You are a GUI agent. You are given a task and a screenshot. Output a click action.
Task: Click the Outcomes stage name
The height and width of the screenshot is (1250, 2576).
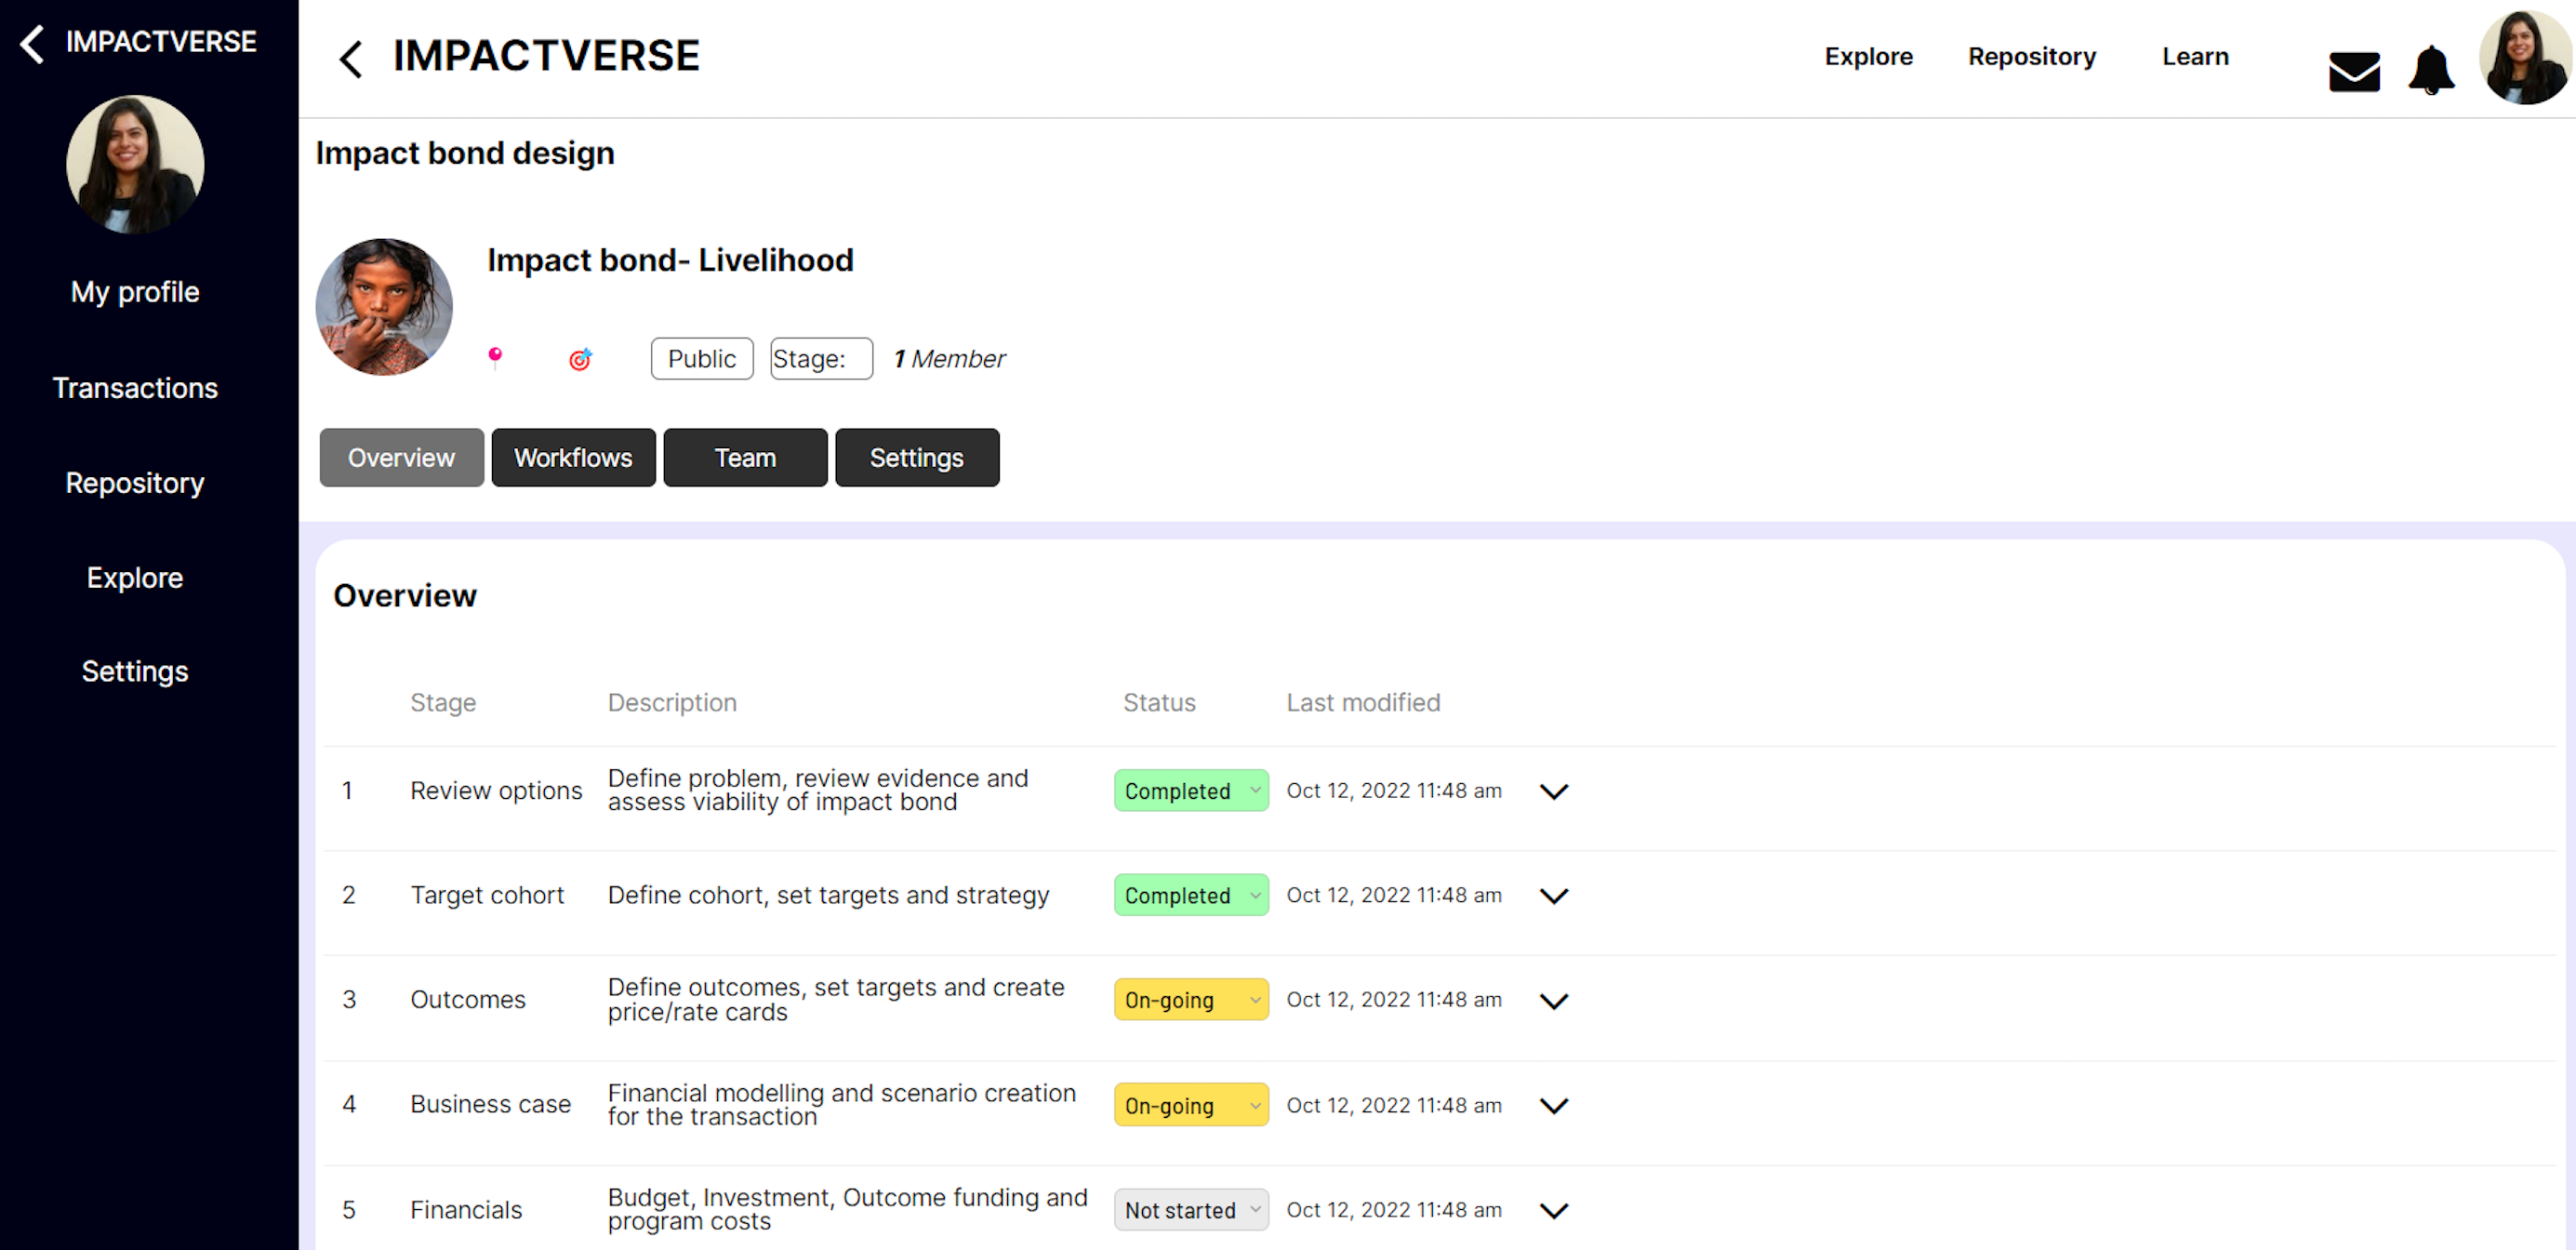467,1000
